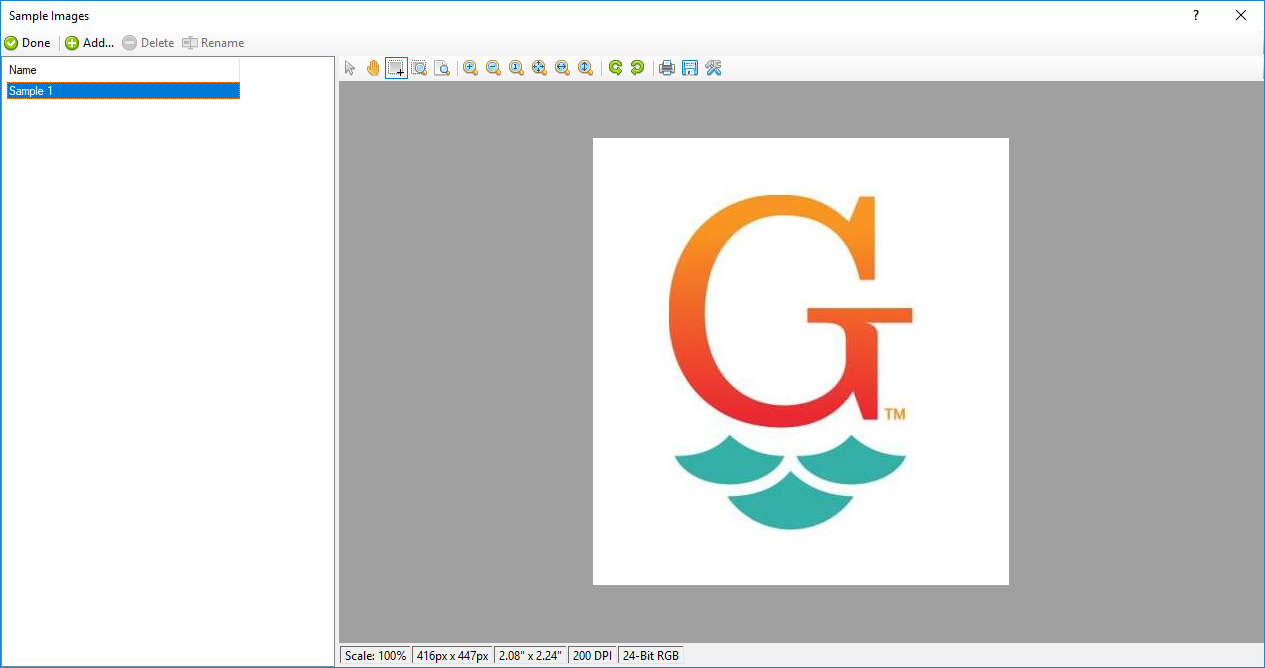The height and width of the screenshot is (668, 1265).
Task: Activate the hand pan tool
Action: (373, 68)
